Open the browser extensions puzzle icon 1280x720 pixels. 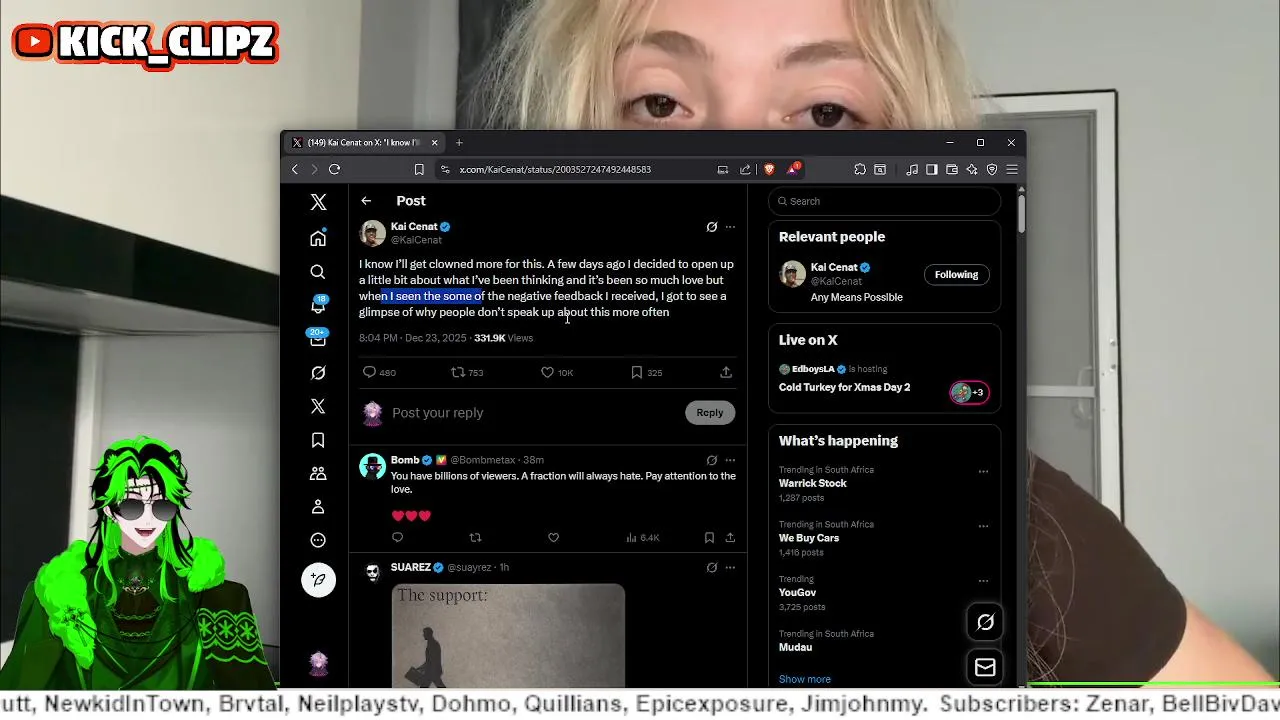coord(860,170)
